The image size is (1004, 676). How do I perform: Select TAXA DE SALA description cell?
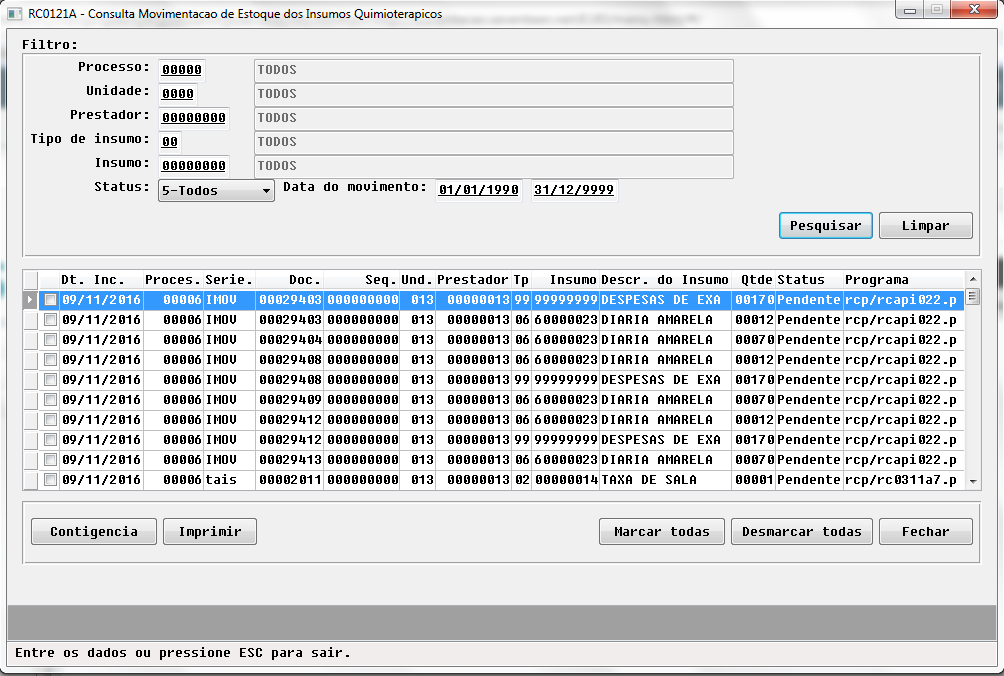pos(665,479)
